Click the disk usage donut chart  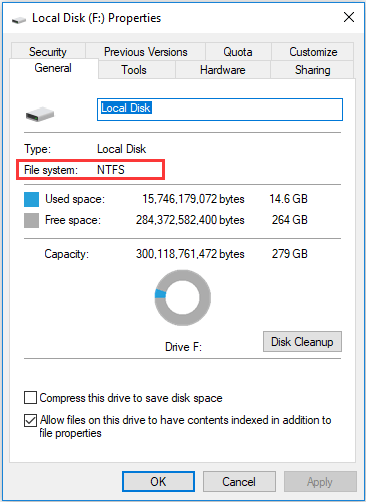pos(183,298)
